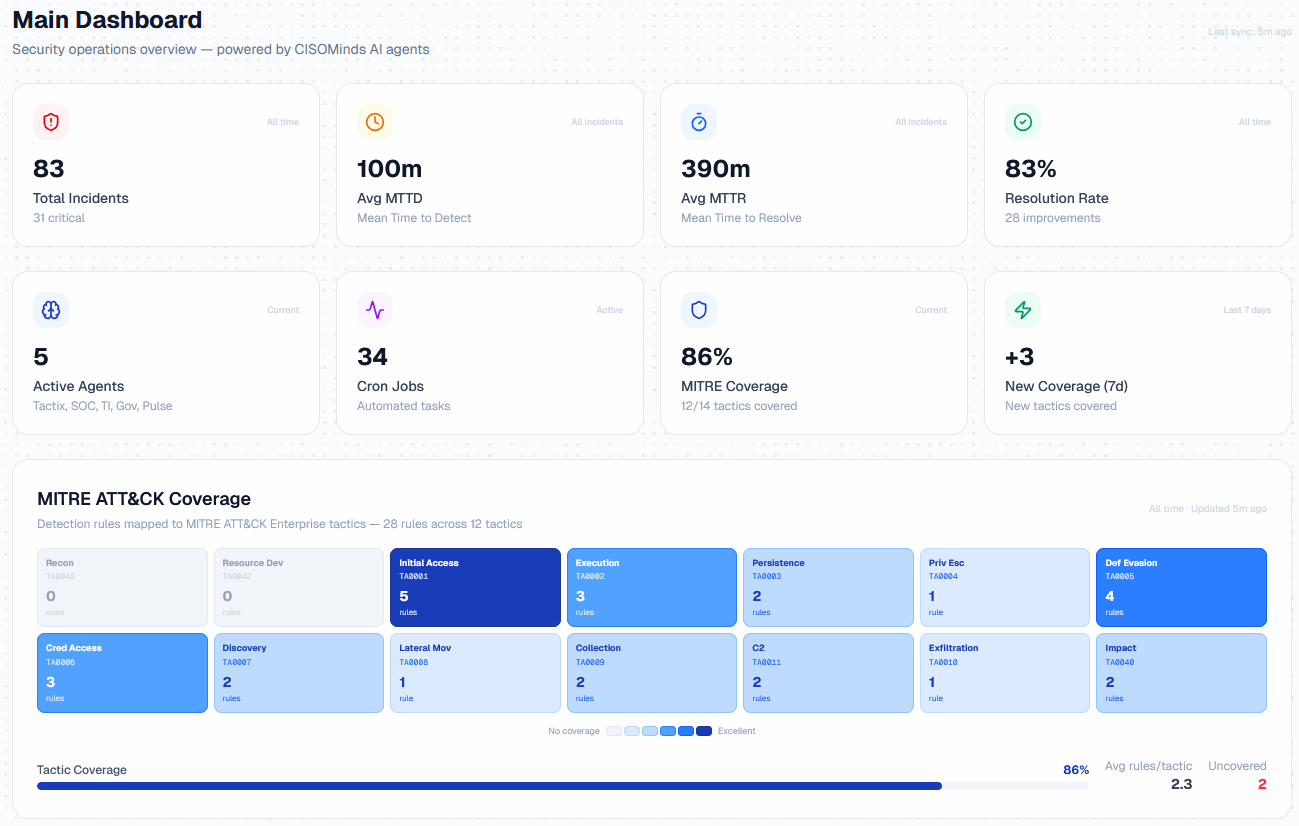Open the Exfiltration tactic tile
The image size is (1299, 826).
pyautogui.click(x=1004, y=672)
